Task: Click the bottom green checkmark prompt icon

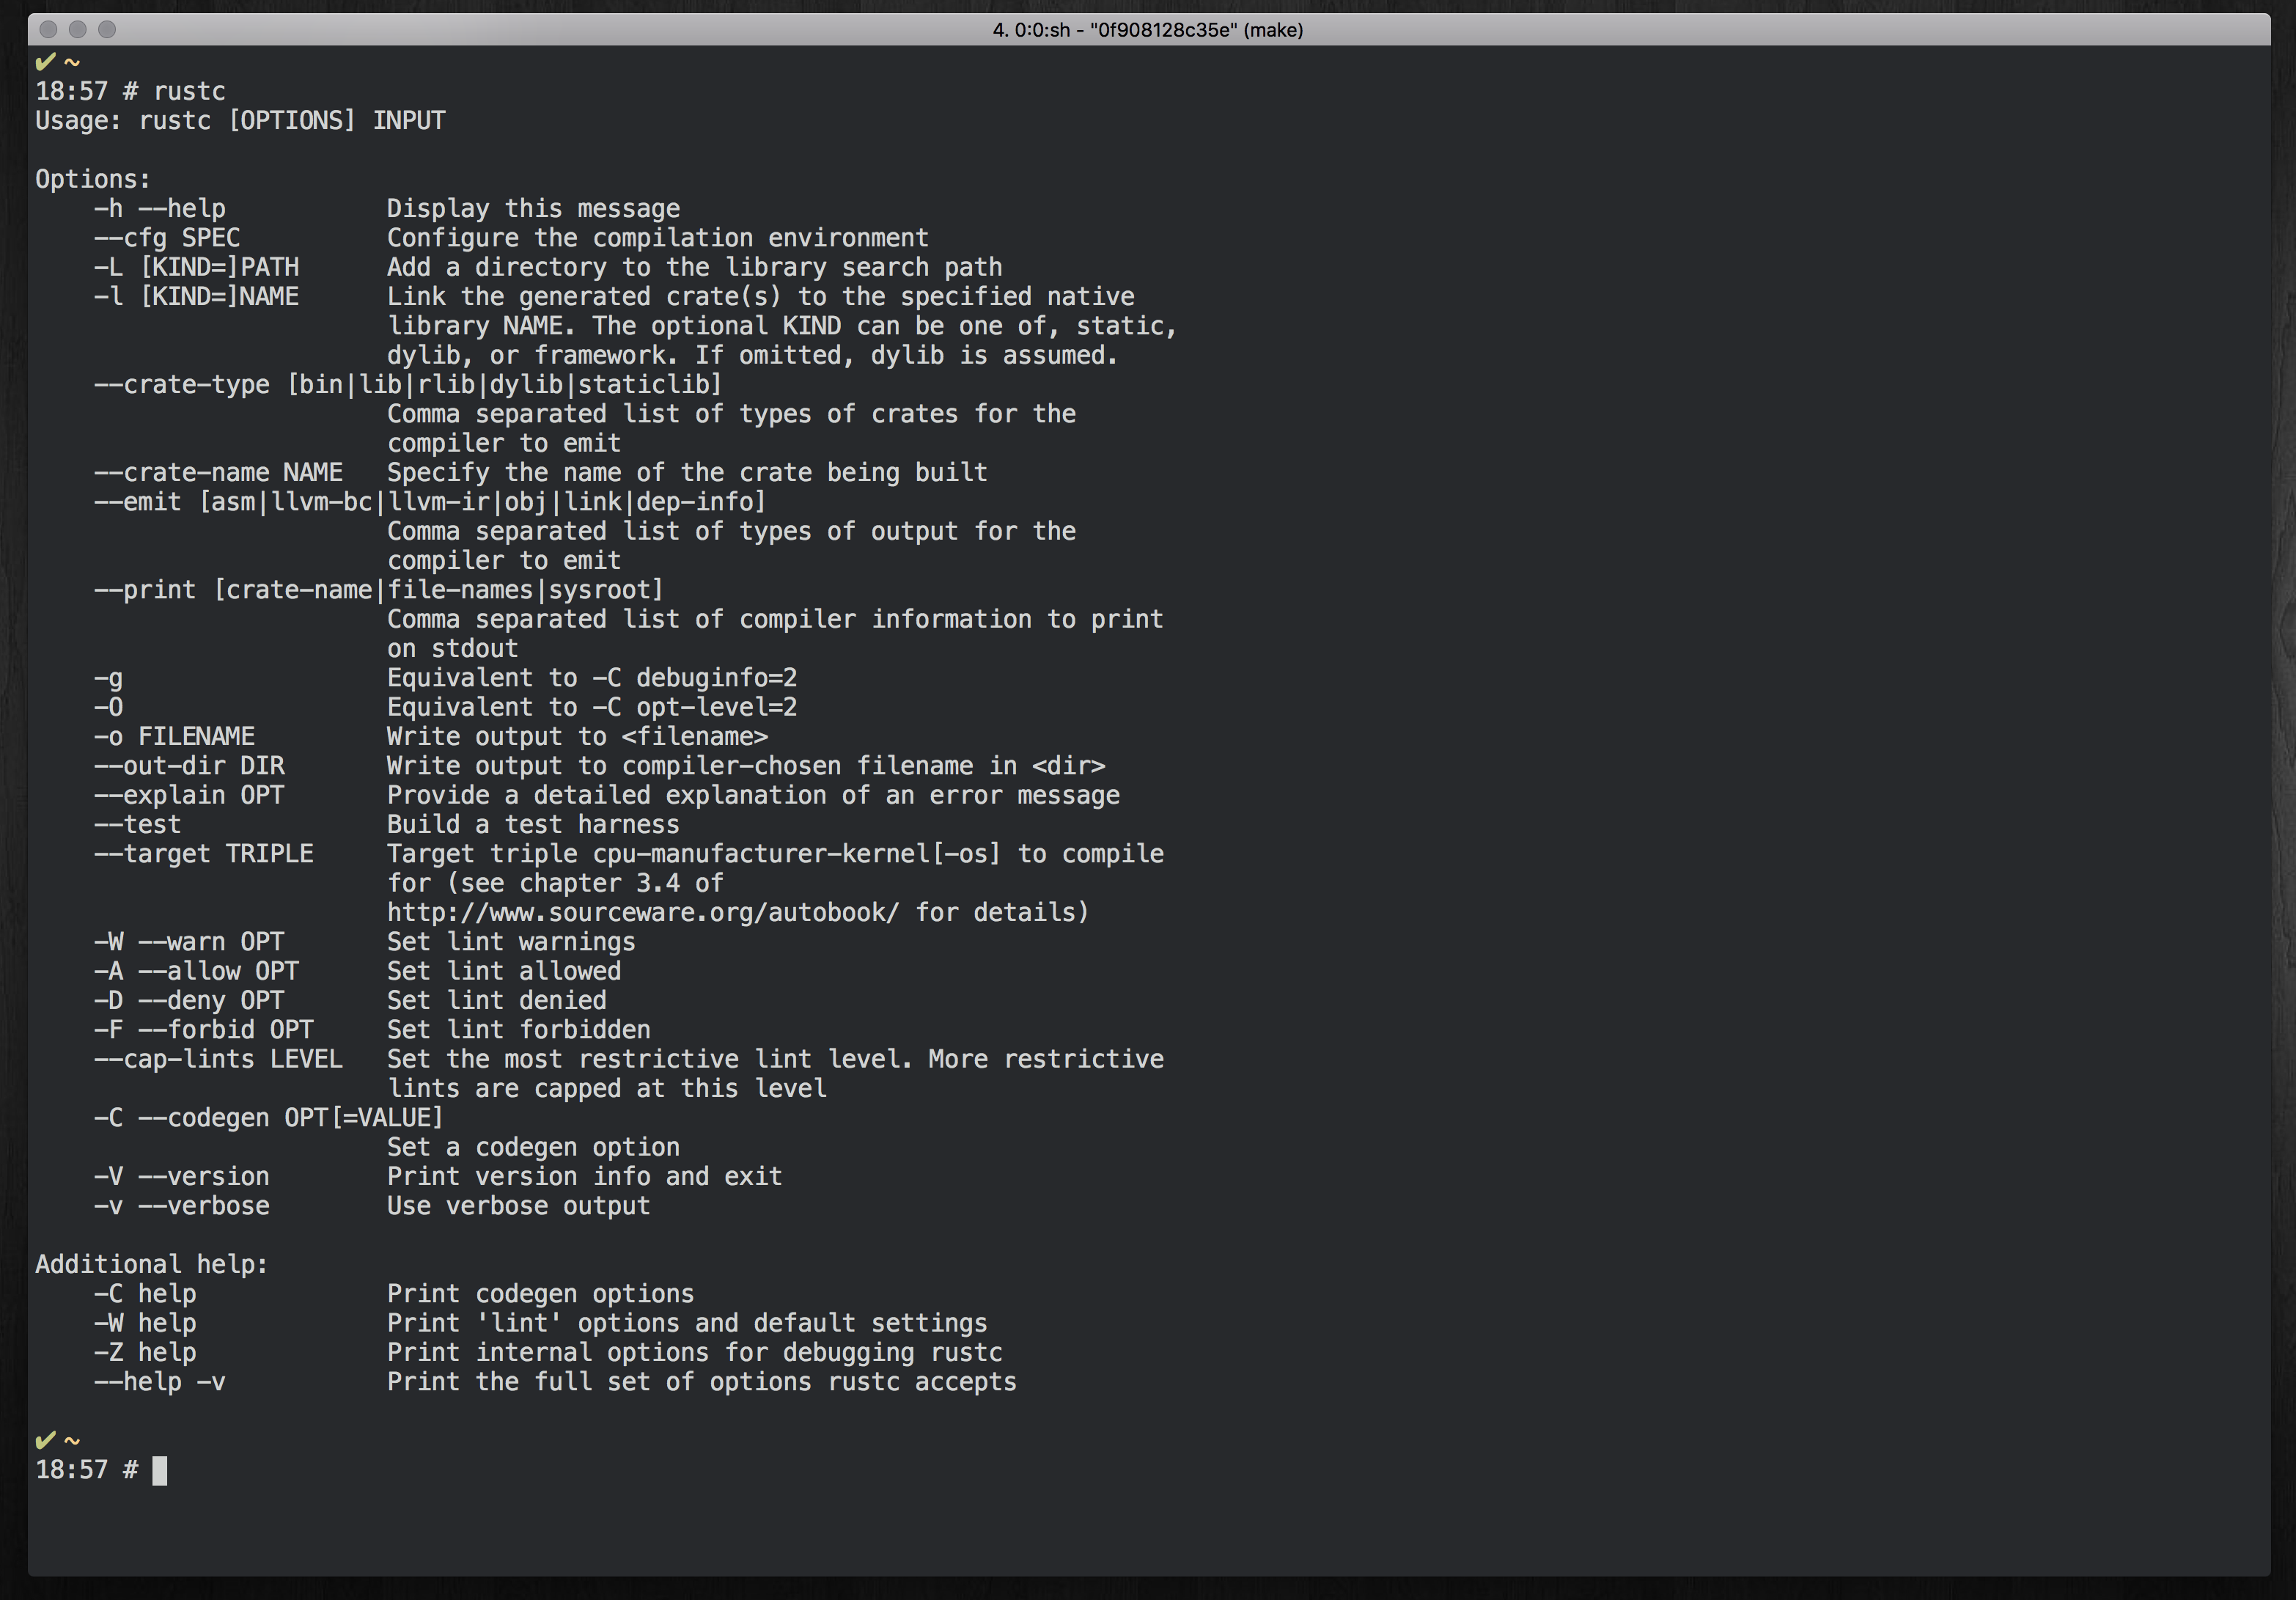Action: 45,1440
